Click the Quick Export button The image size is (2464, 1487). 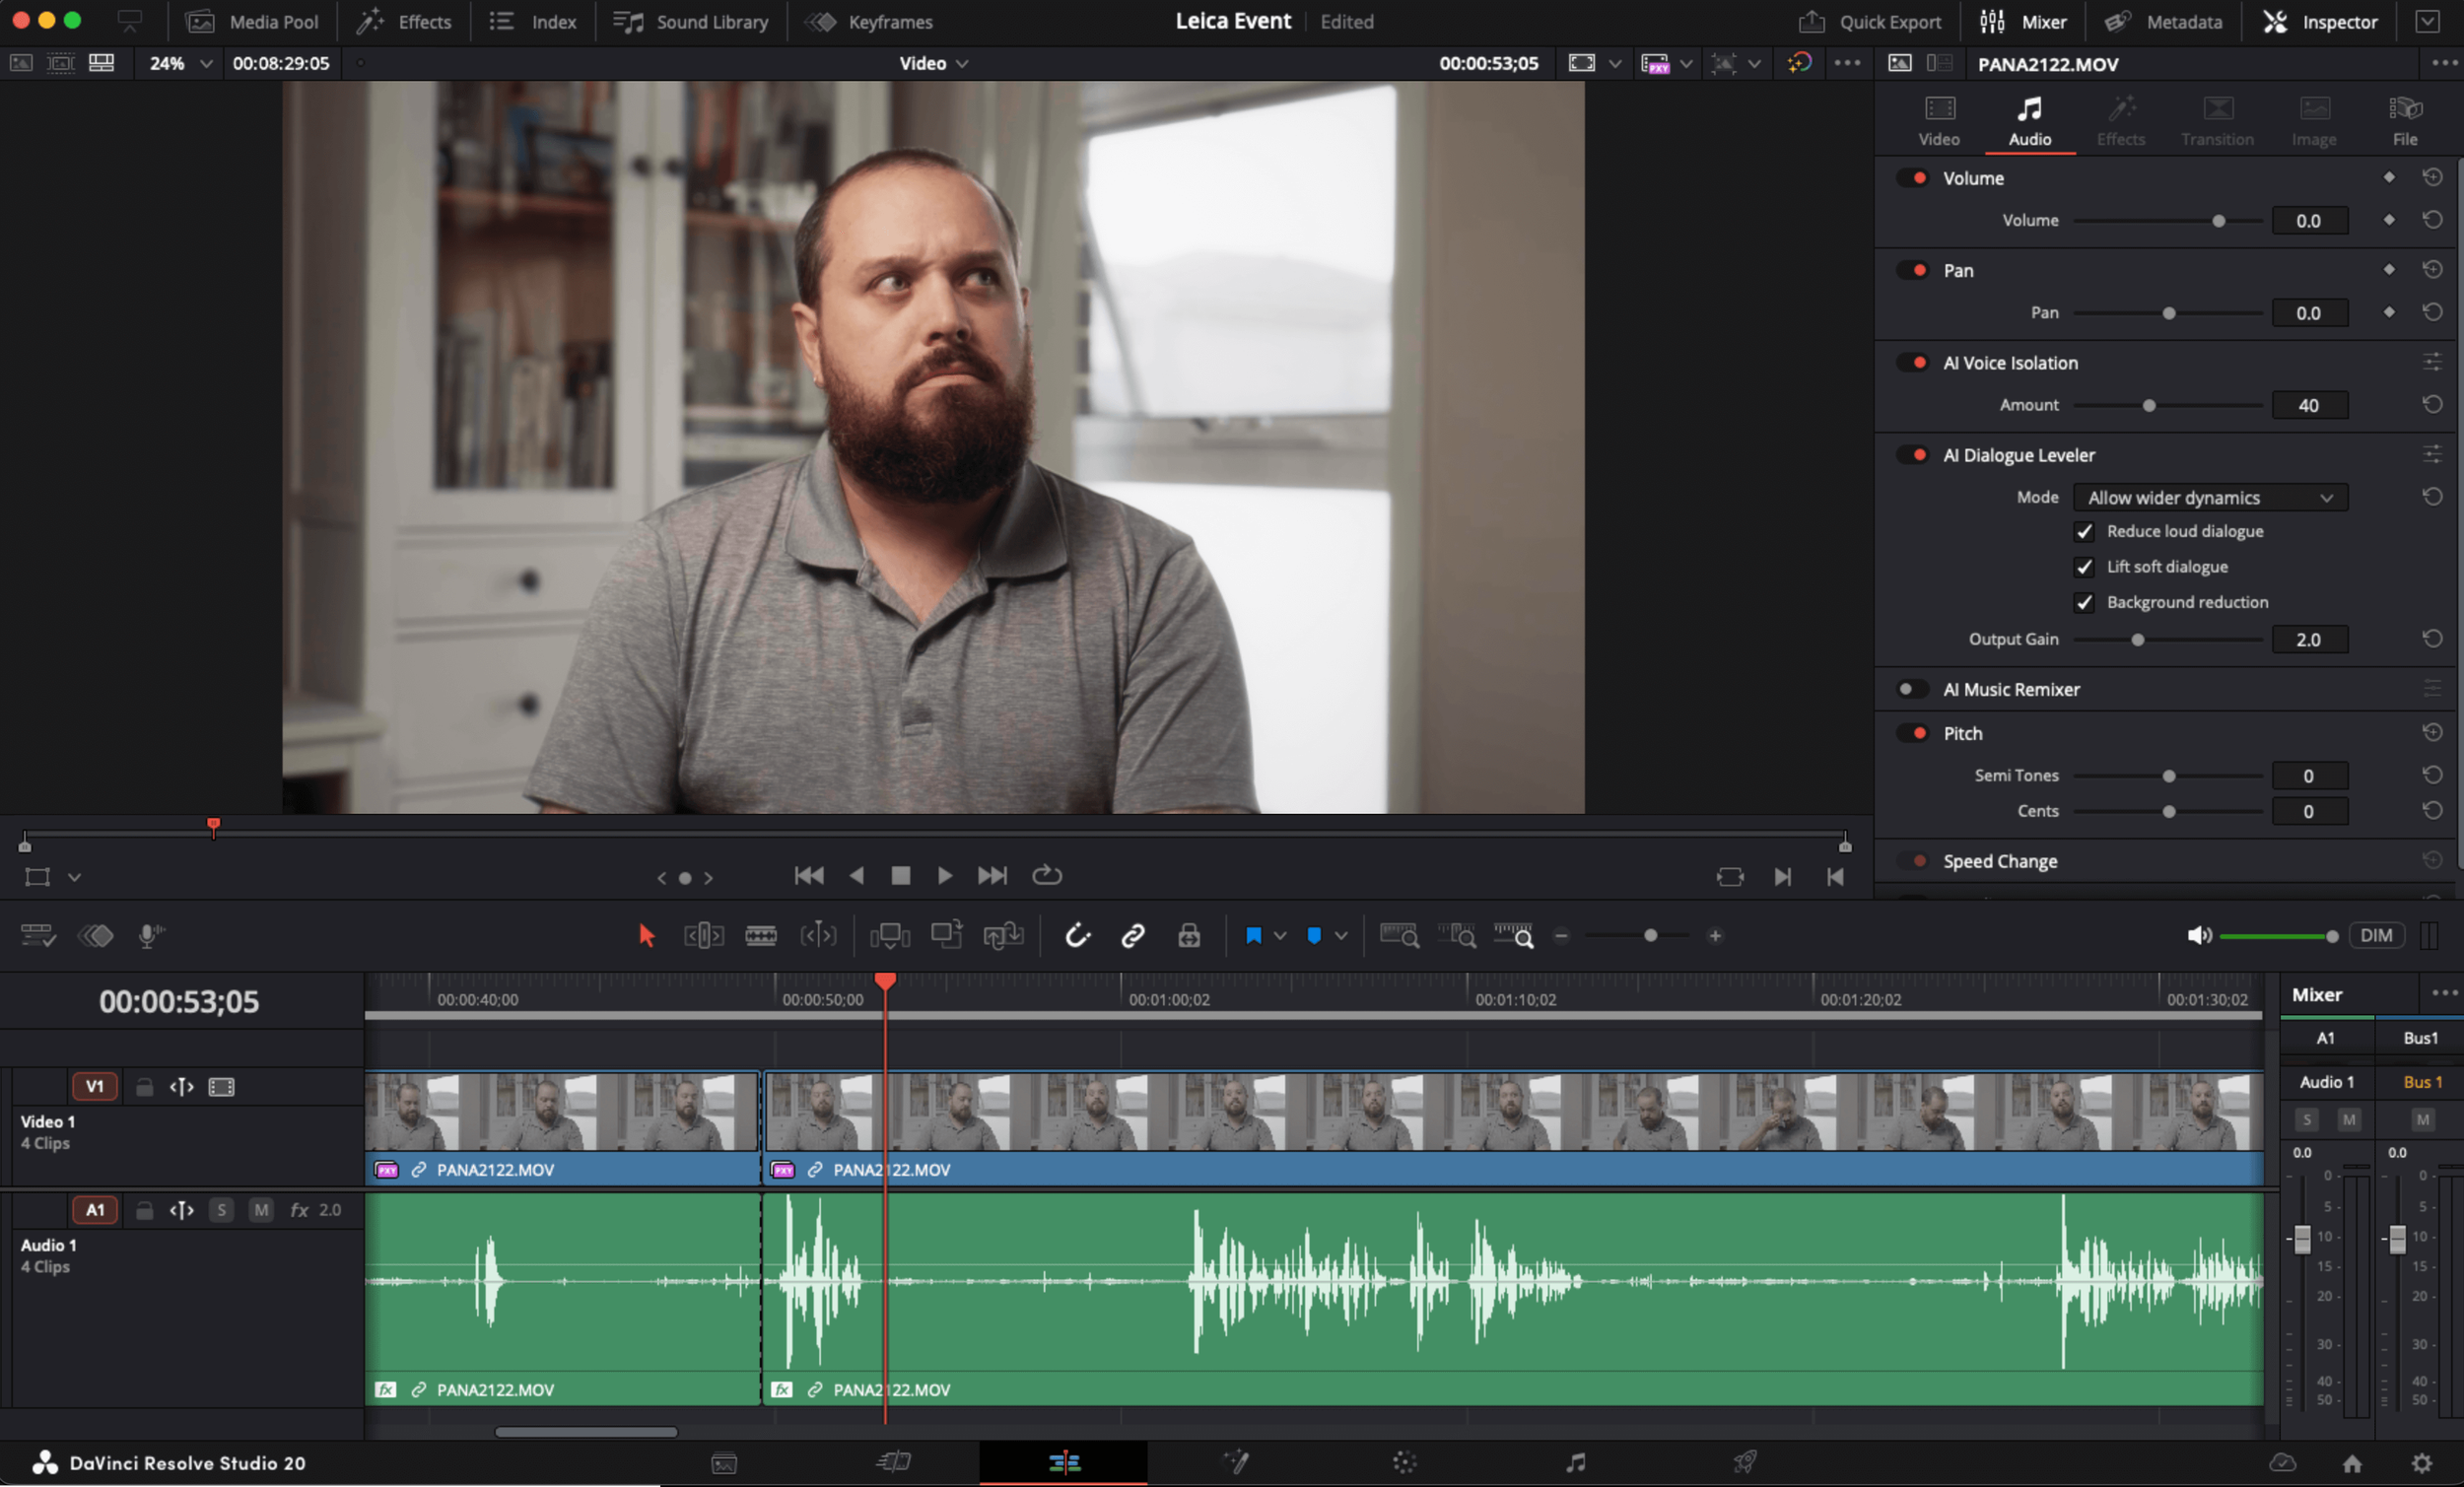point(1869,22)
